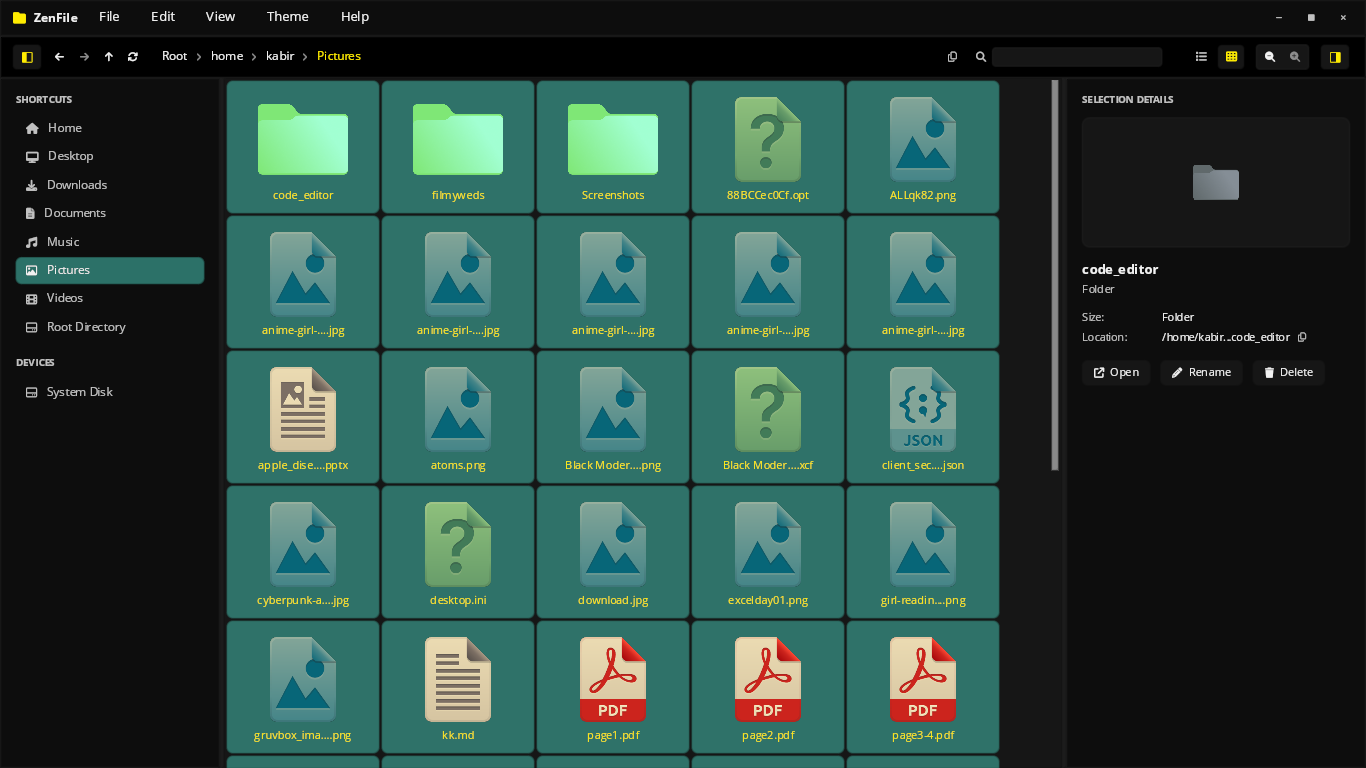1366x768 pixels.
Task: Open the Help menu
Action: pos(355,16)
